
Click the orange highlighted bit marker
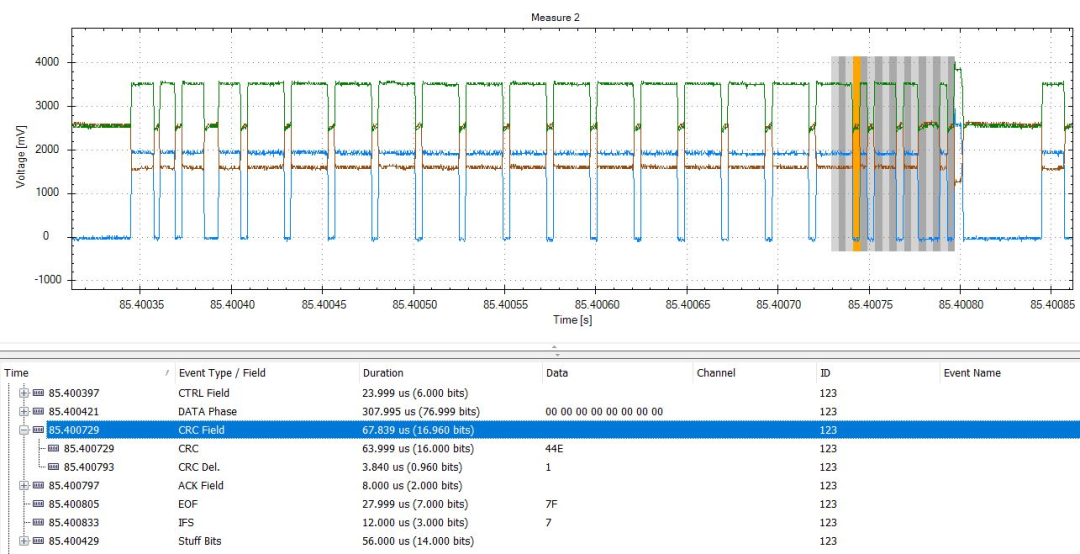pyautogui.click(x=857, y=153)
